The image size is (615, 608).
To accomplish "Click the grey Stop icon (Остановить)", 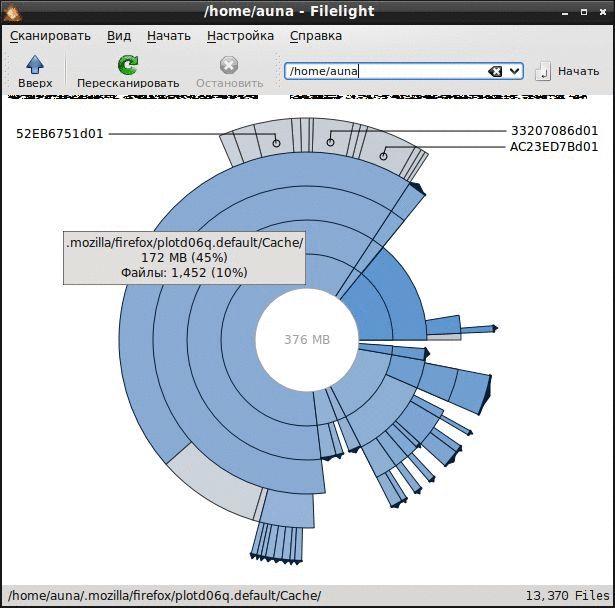I will click(229, 65).
